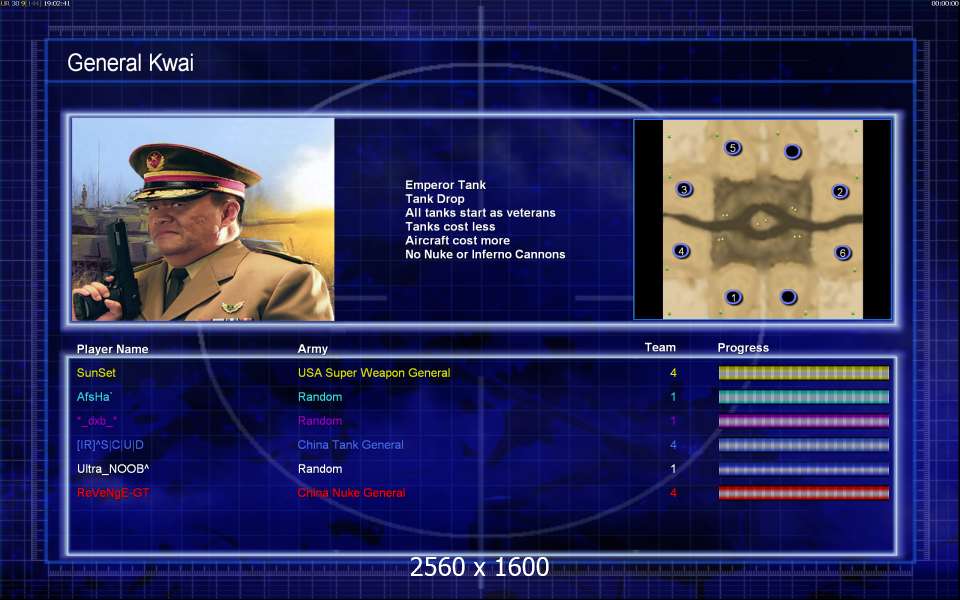Click the empty start slot beside position 1

coord(789,298)
